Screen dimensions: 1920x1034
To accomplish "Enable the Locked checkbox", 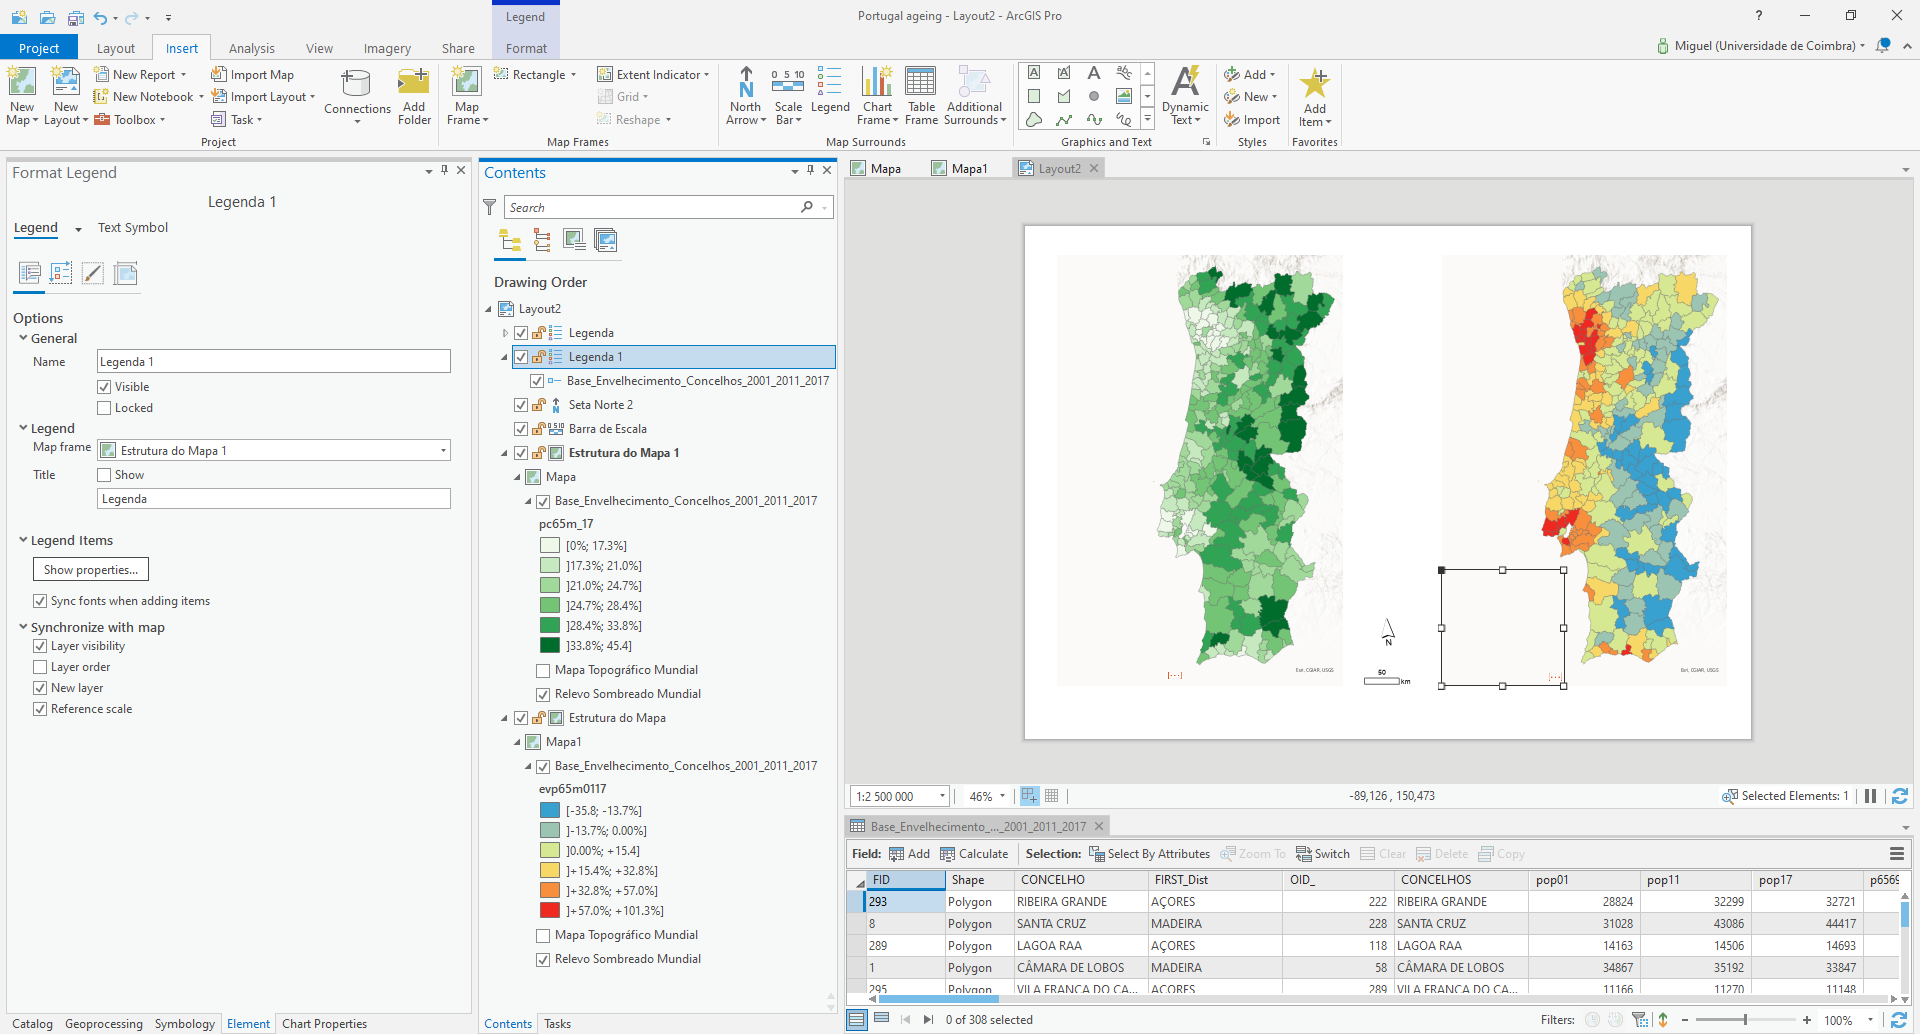I will (x=104, y=408).
